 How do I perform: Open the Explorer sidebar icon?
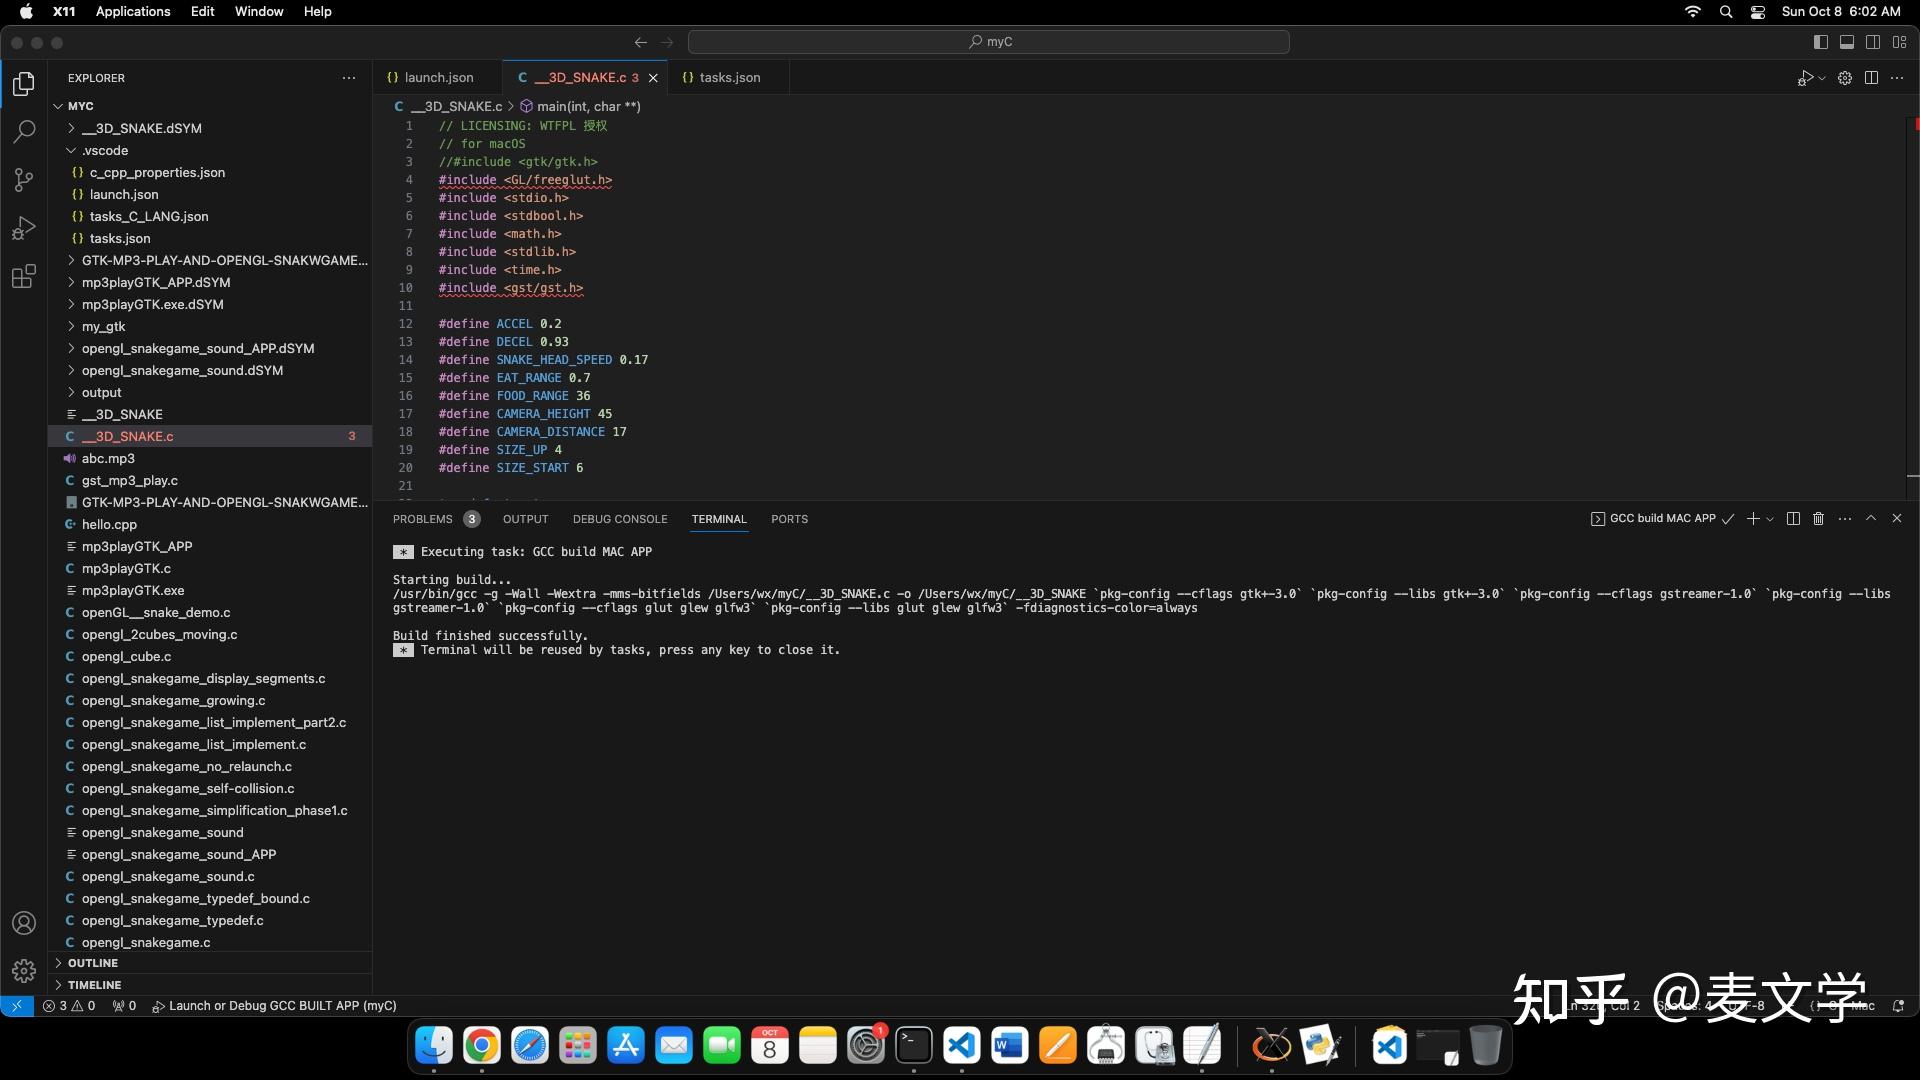[x=23, y=84]
